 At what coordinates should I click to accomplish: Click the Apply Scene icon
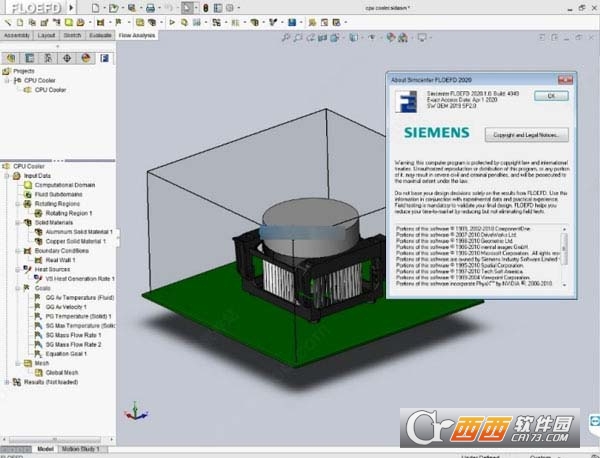[403, 37]
